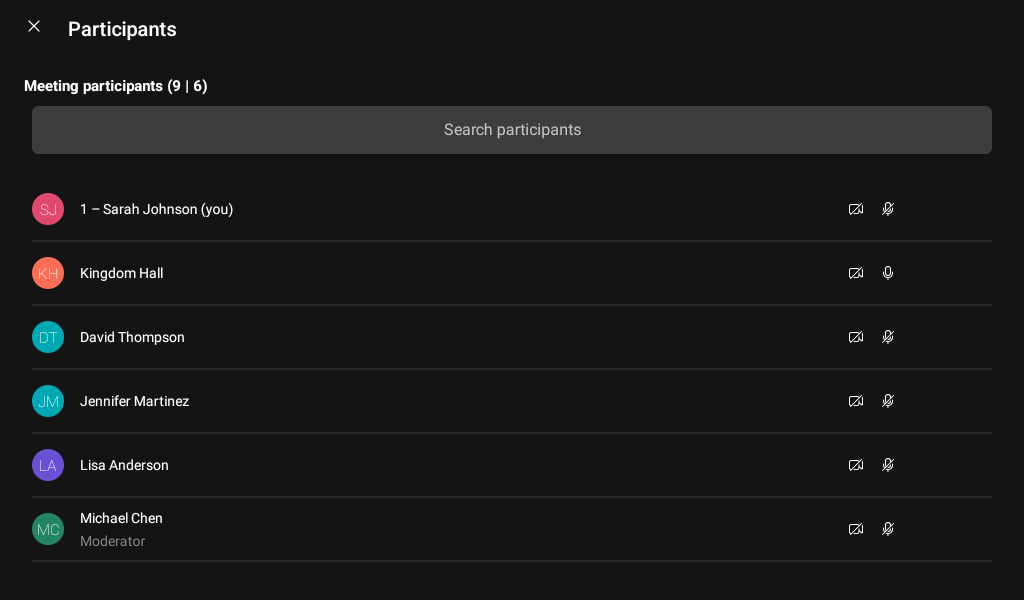The width and height of the screenshot is (1024, 600).
Task: Click Sarah Johnson's muted microphone icon
Action: tap(888, 209)
